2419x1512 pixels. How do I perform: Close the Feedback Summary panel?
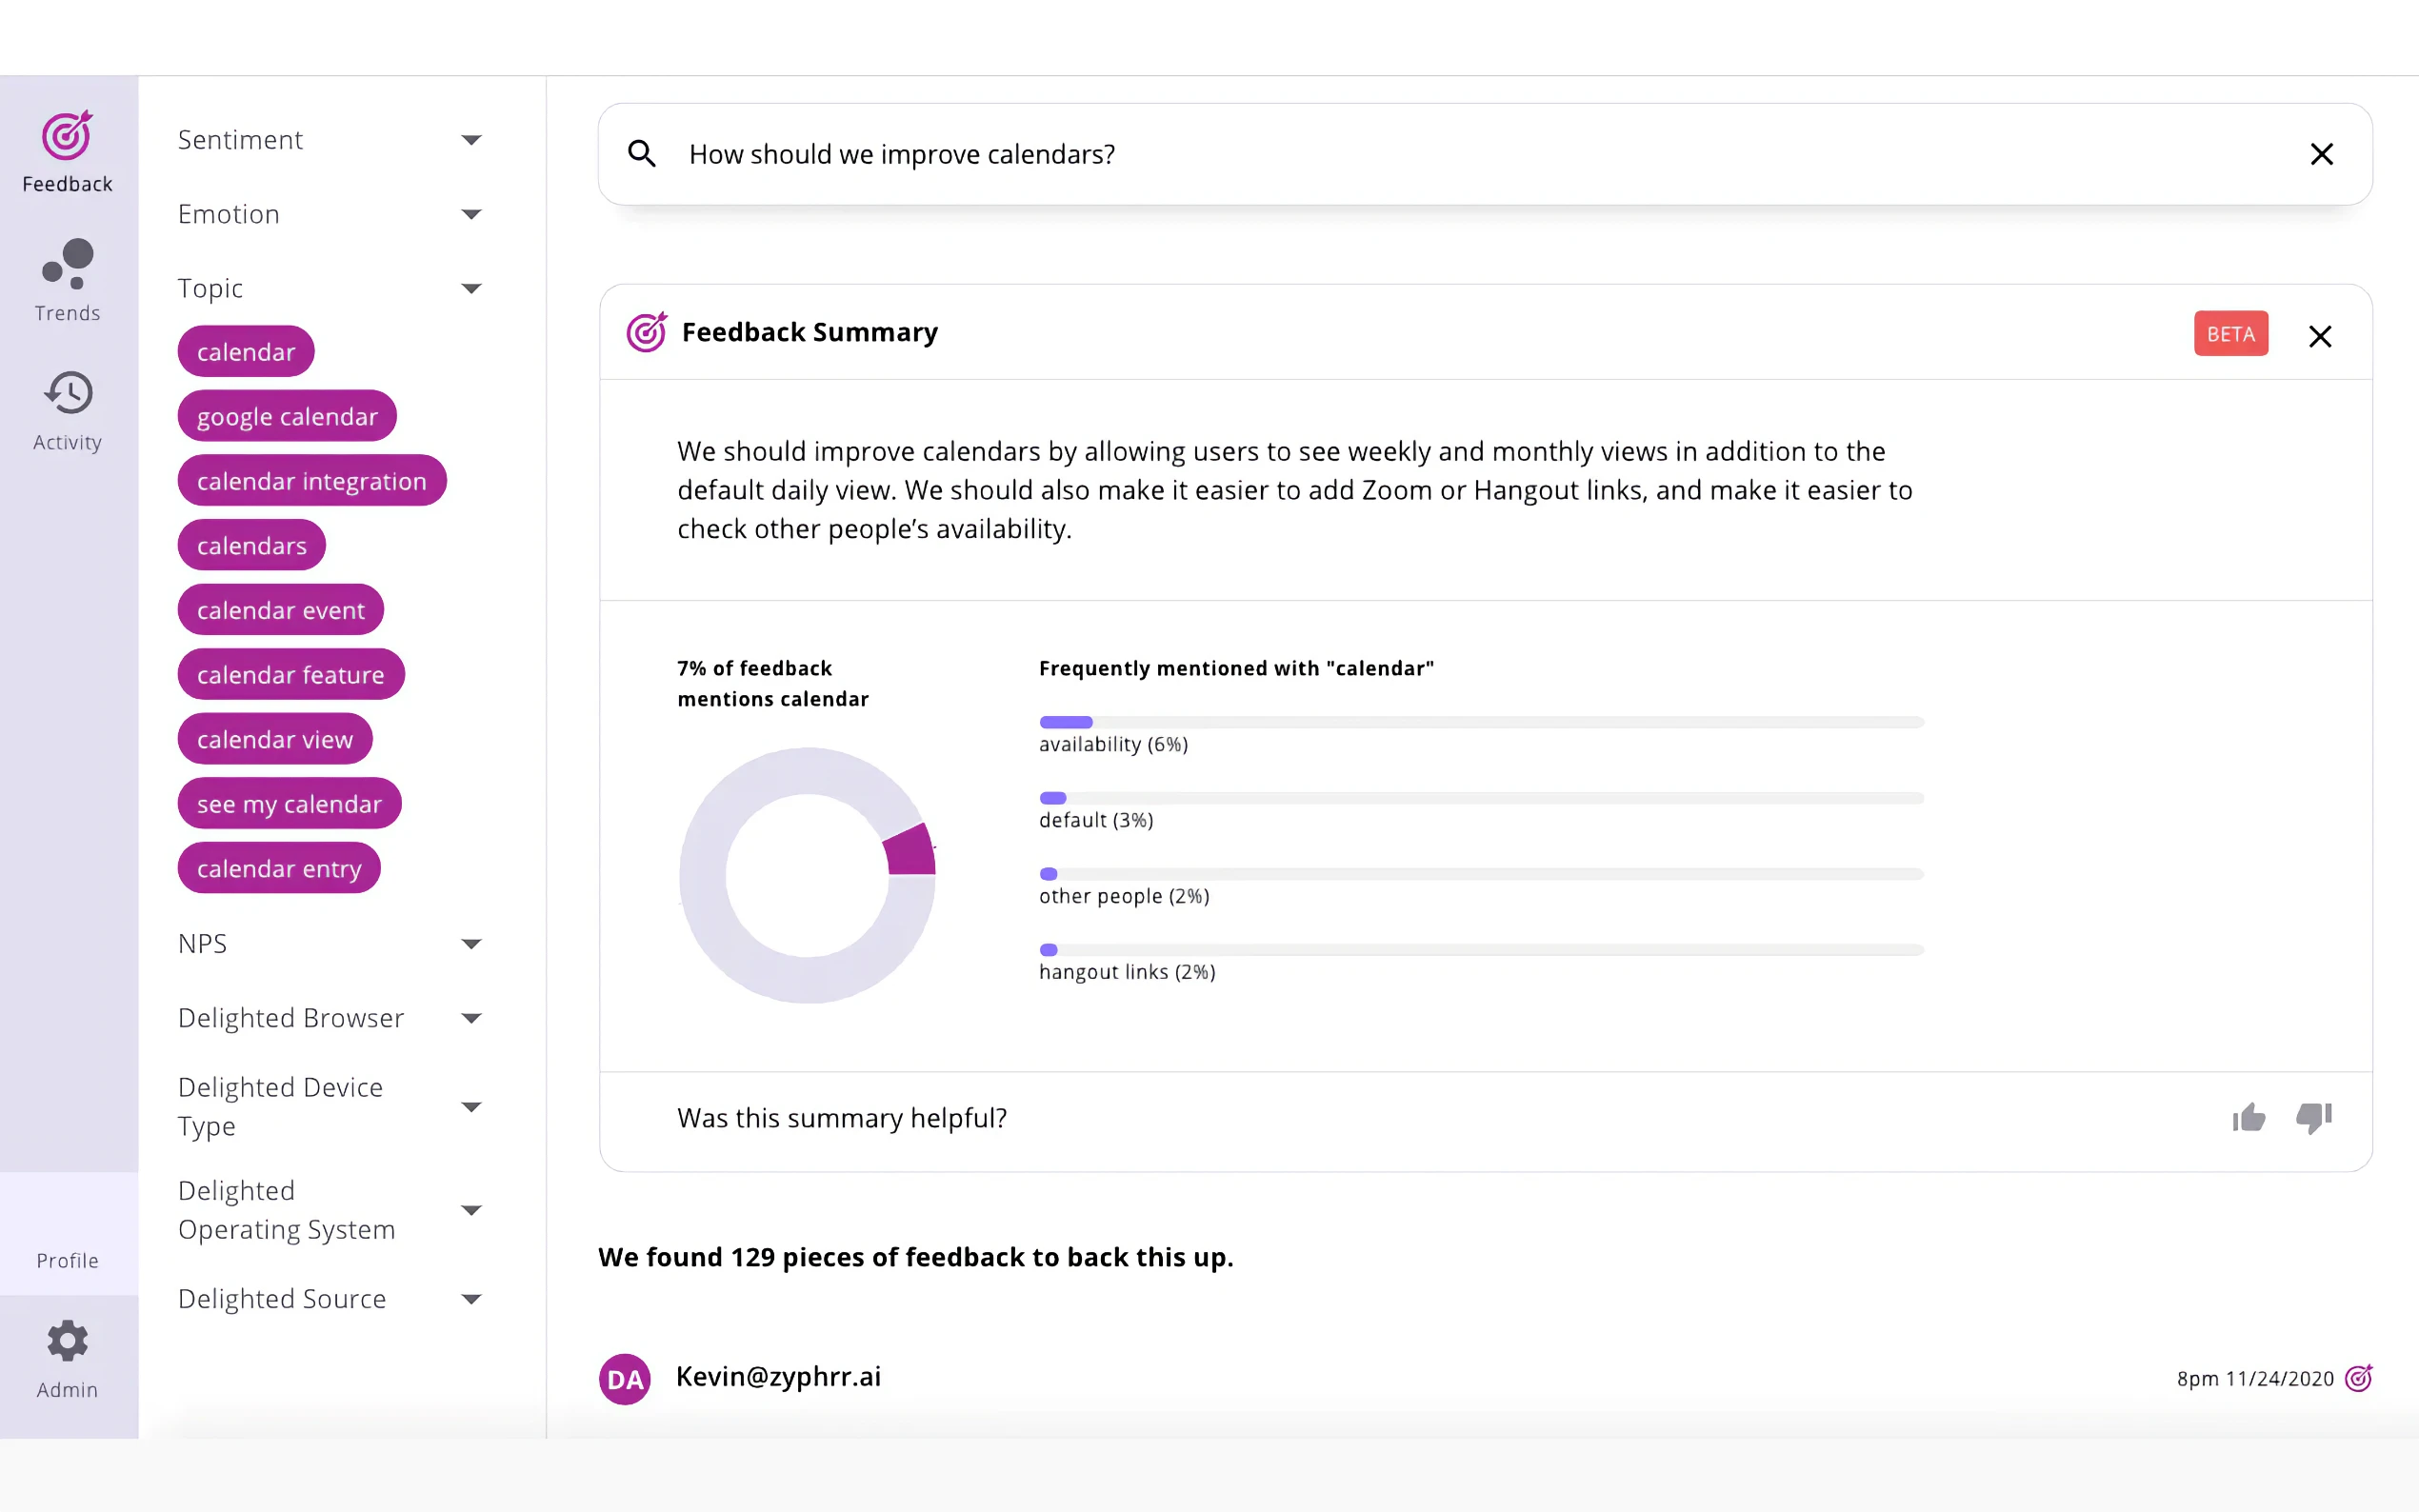click(x=2319, y=336)
